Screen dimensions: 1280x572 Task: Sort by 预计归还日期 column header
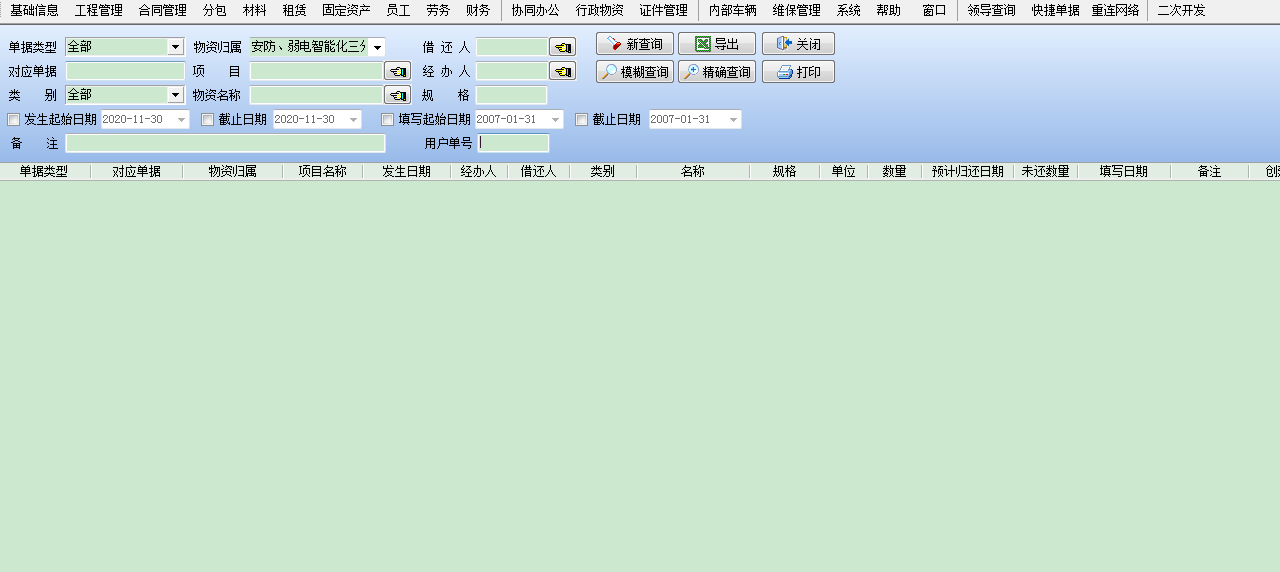point(968,171)
